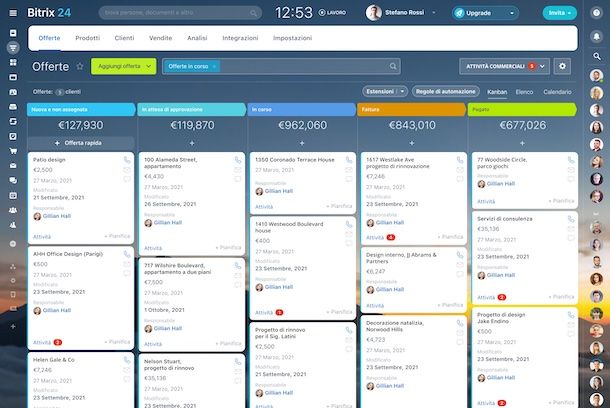Viewport: 610px width, 408px height.
Task: Open Gillian Hall link on Patio design card
Action: tap(57, 216)
